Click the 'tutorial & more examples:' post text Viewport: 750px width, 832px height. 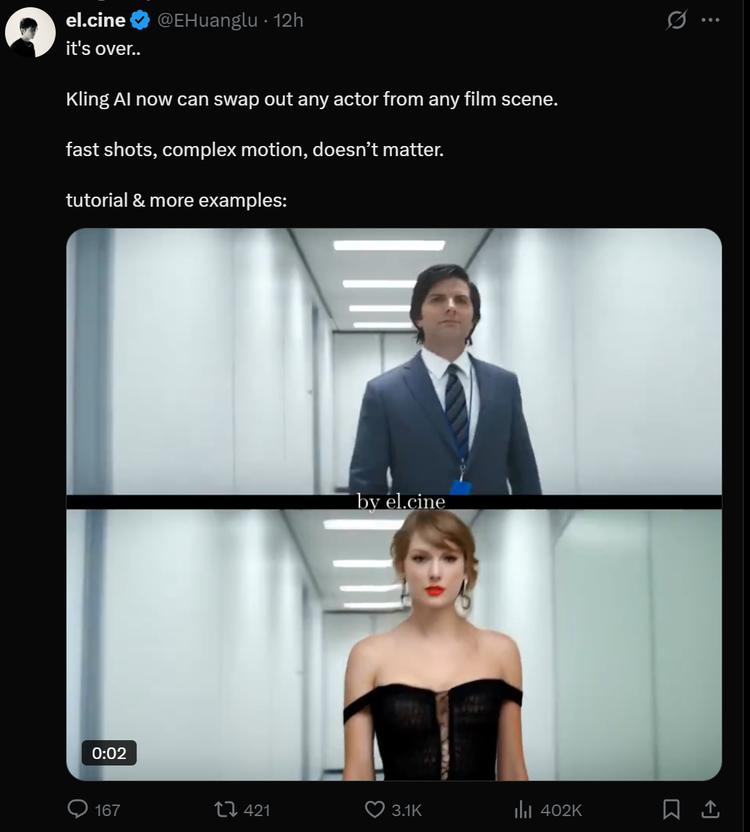coord(176,200)
